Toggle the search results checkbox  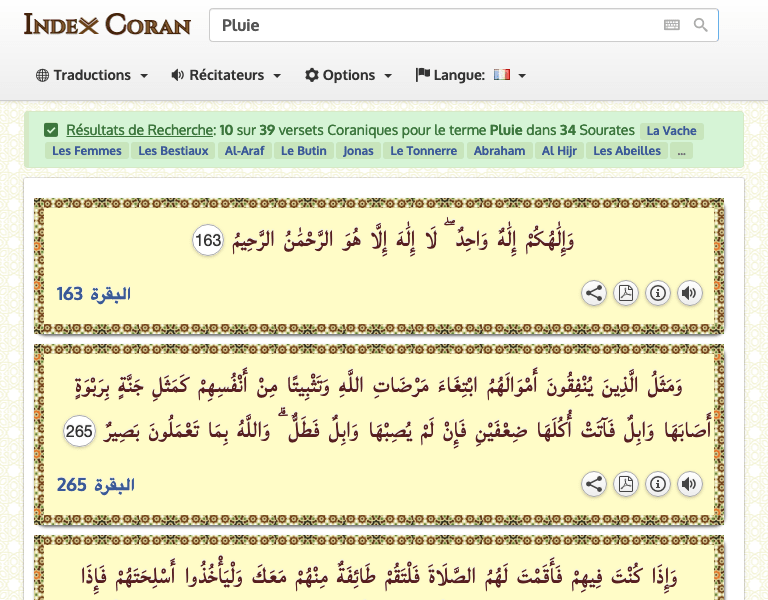coord(51,130)
